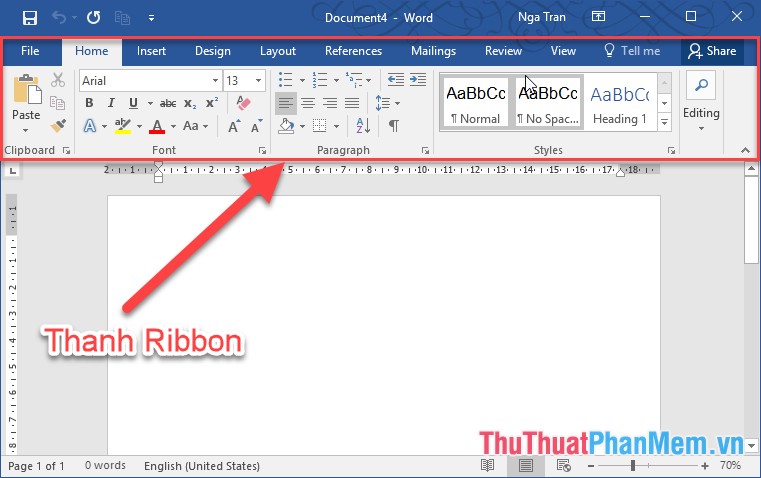Toggle Center paragraph alignment

[x=308, y=103]
